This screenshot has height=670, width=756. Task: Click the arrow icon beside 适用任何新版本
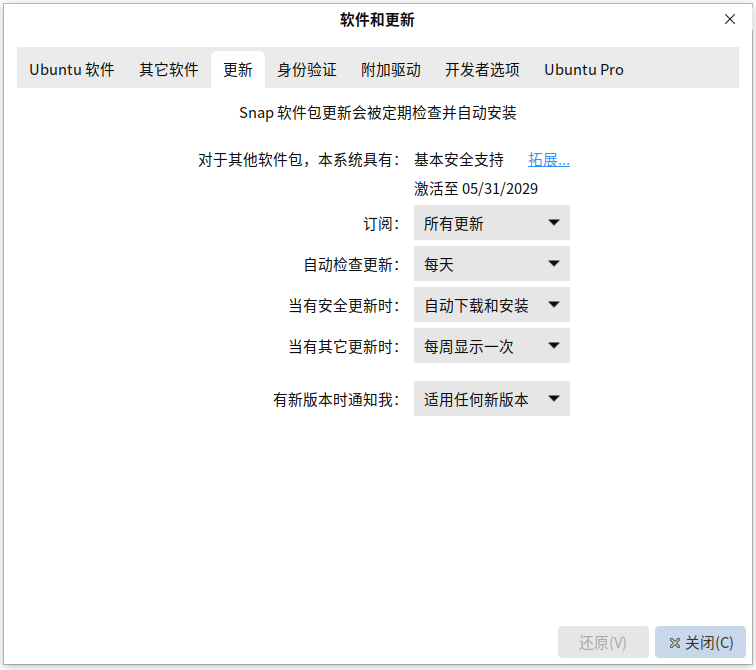click(x=554, y=399)
